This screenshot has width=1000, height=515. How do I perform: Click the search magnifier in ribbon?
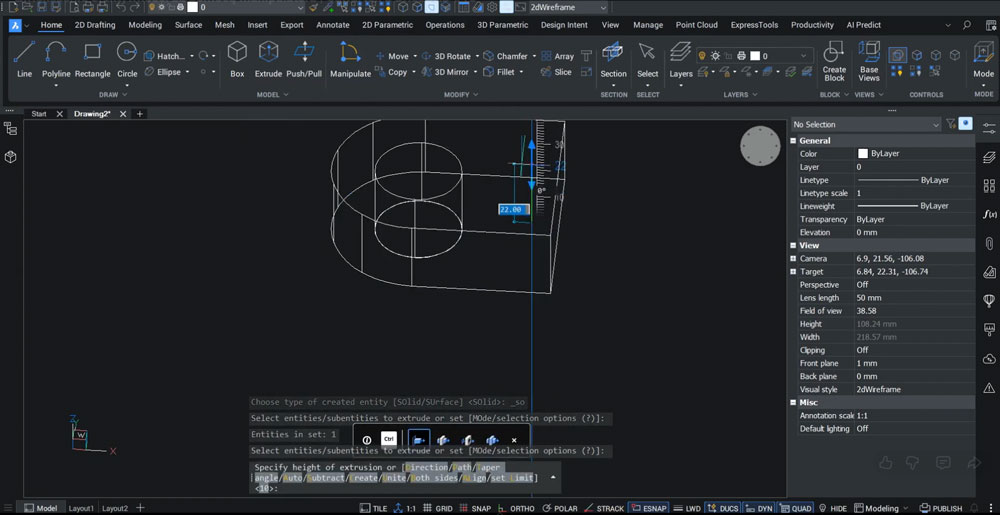coord(967,25)
